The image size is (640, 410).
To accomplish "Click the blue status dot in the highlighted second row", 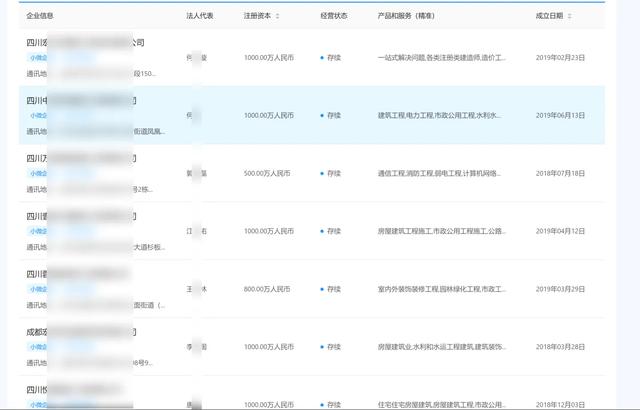I will (x=322, y=116).
